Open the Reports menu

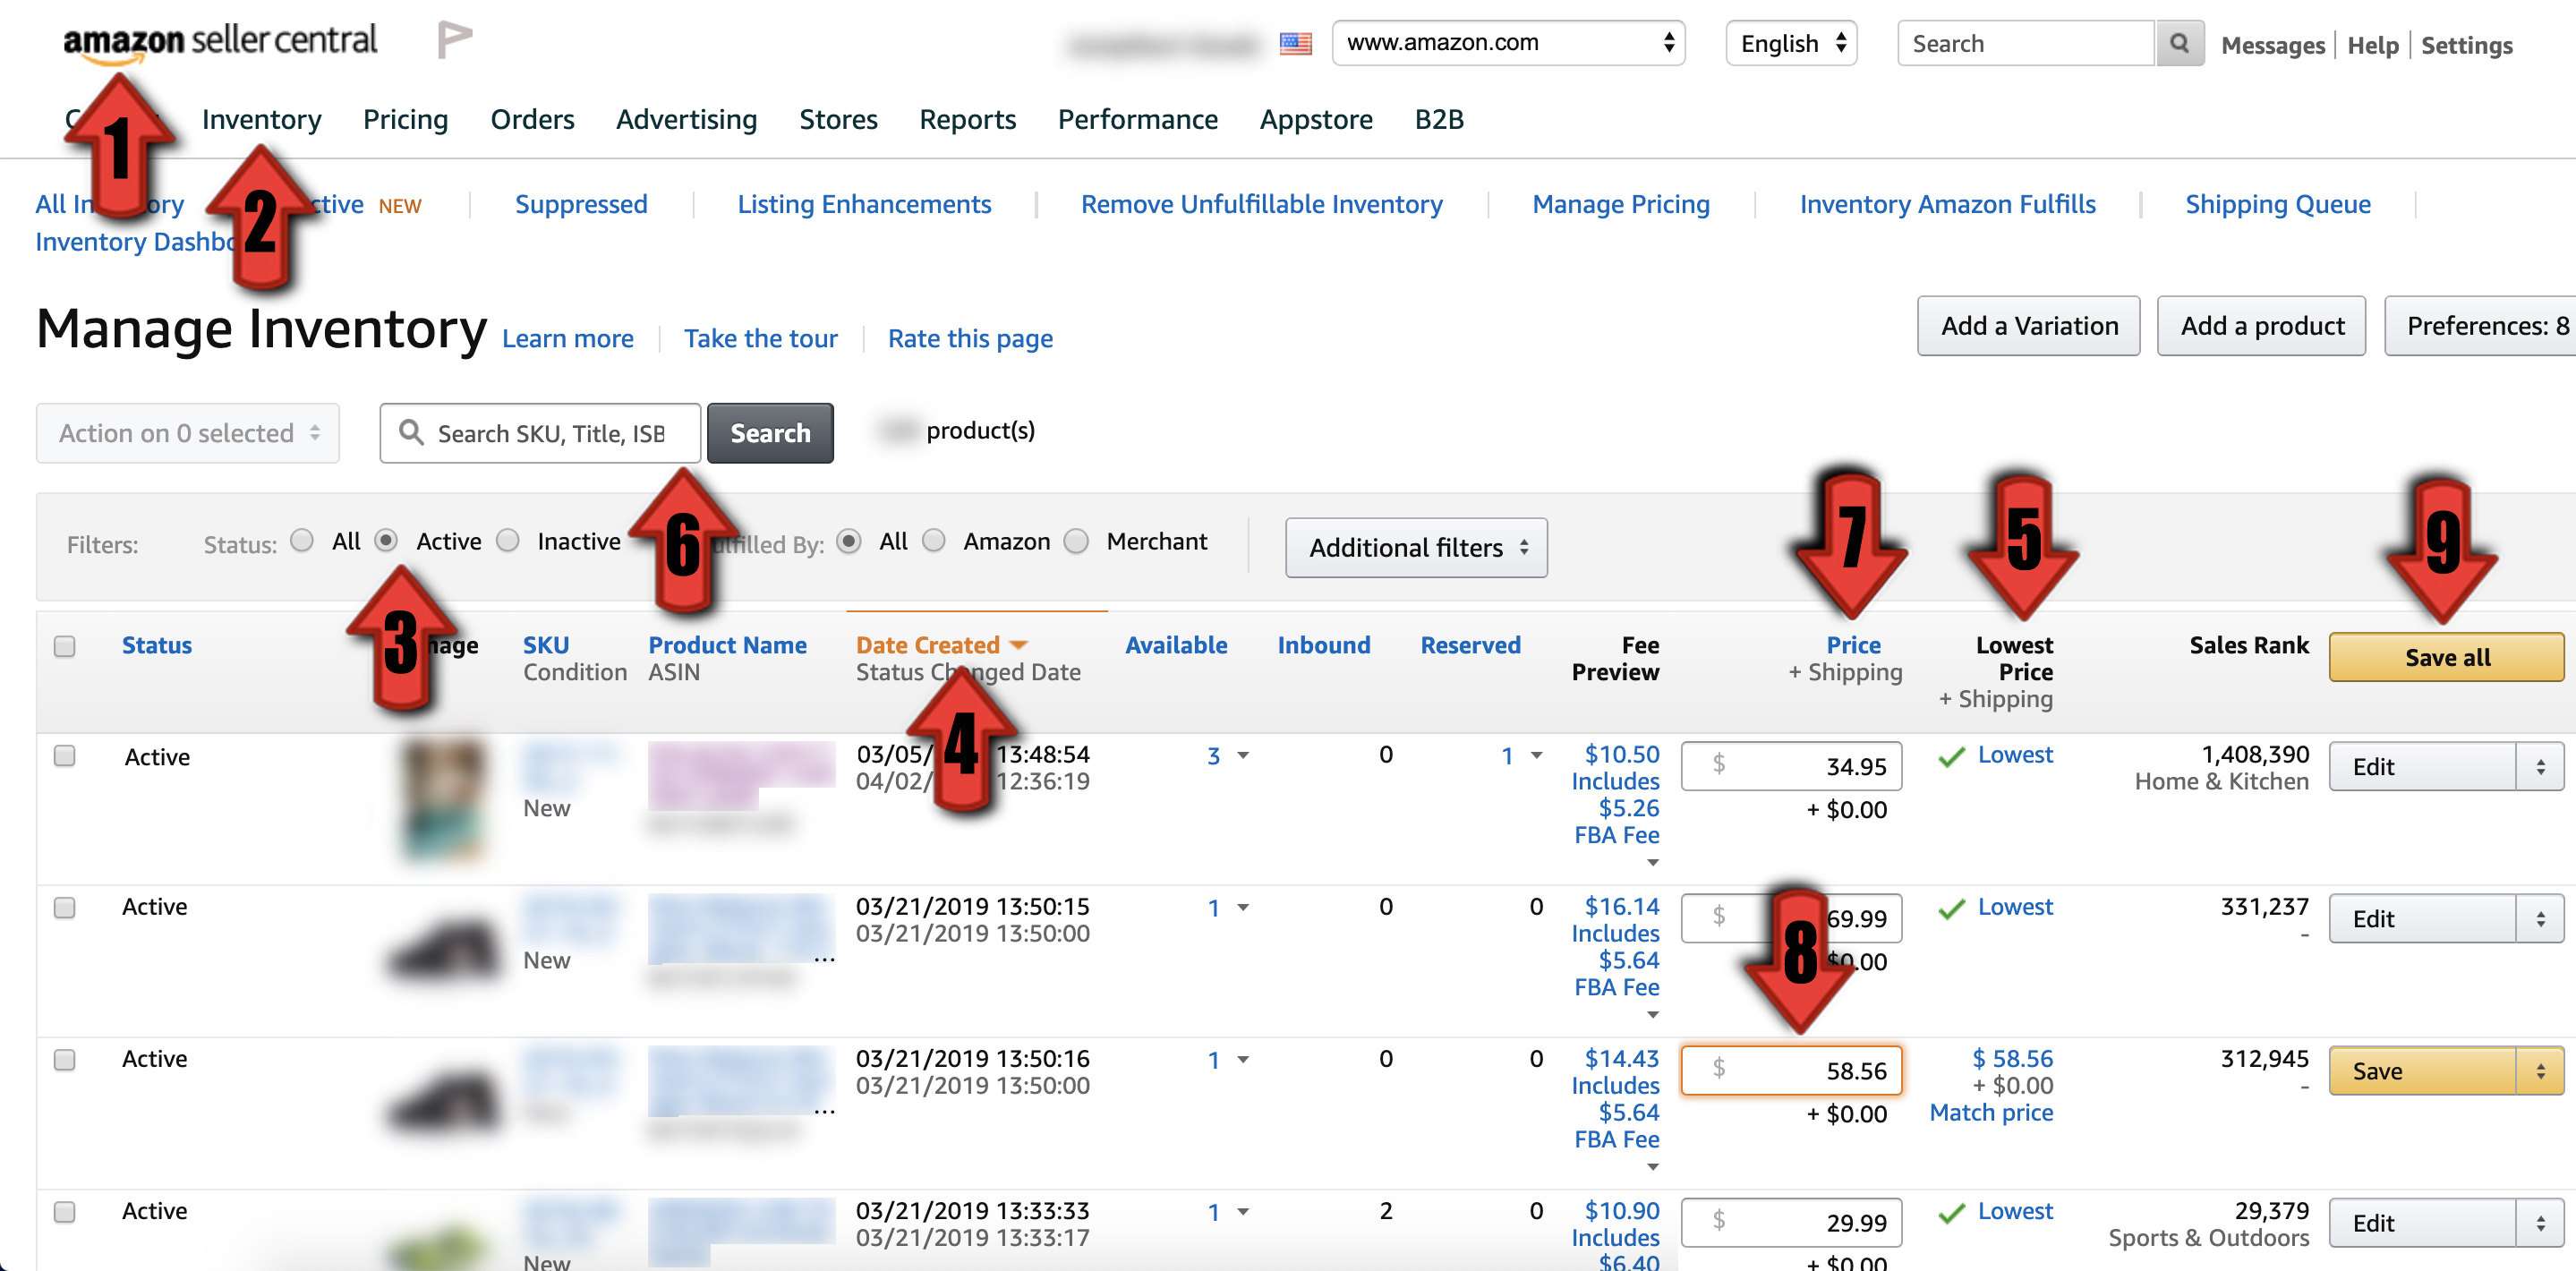967,120
